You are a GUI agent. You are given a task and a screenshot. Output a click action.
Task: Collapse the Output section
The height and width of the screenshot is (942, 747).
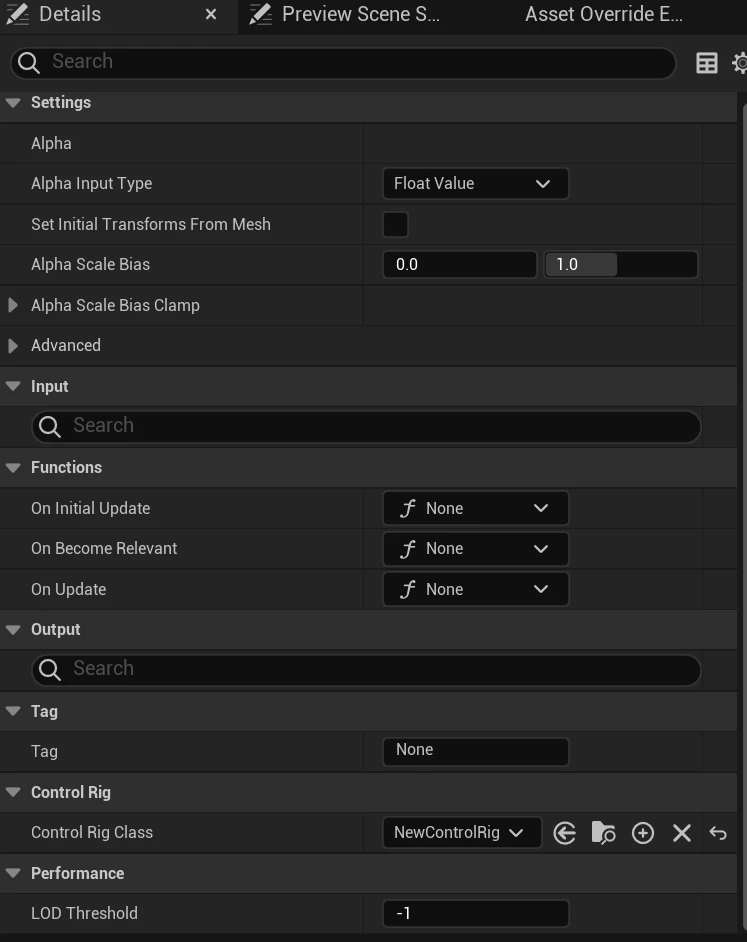13,630
